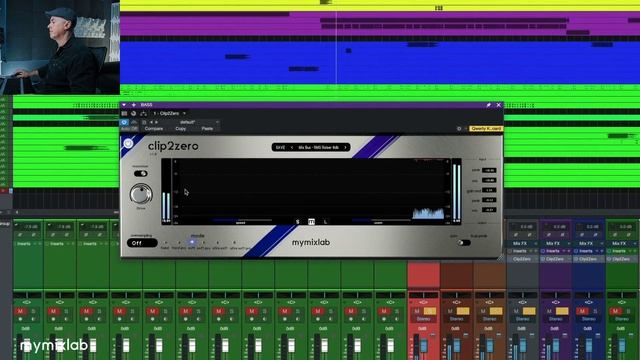The width and height of the screenshot is (640, 360).
Task: Toggle the blue bypass button in plugin header
Action: pos(124,122)
